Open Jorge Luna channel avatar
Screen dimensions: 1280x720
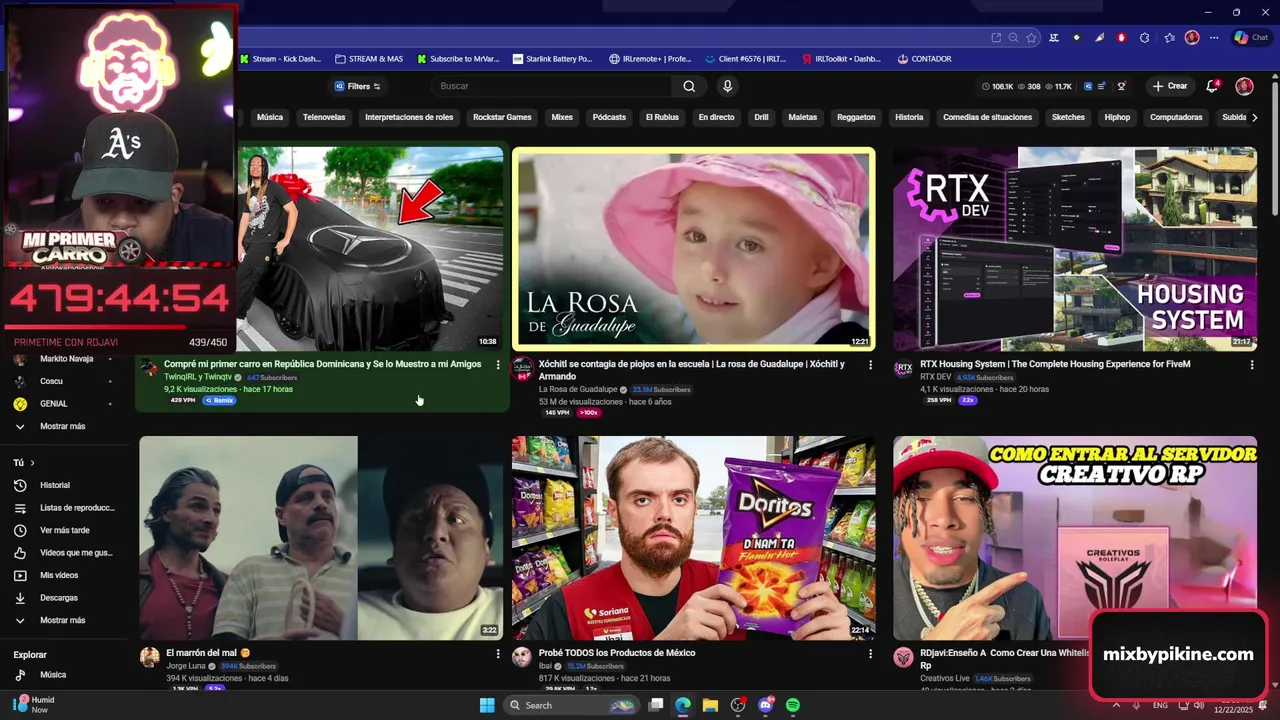click(149, 657)
